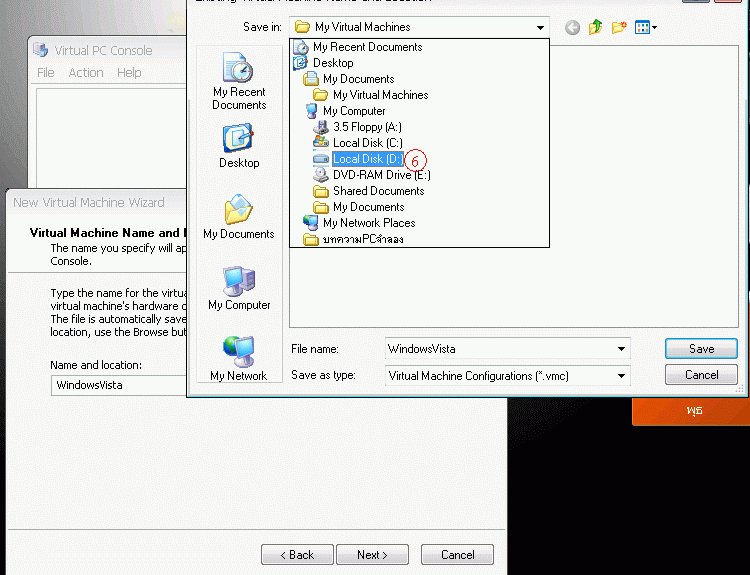Click the Virtual PC Console title icon
This screenshot has width=750, height=575.
pyautogui.click(x=41, y=50)
